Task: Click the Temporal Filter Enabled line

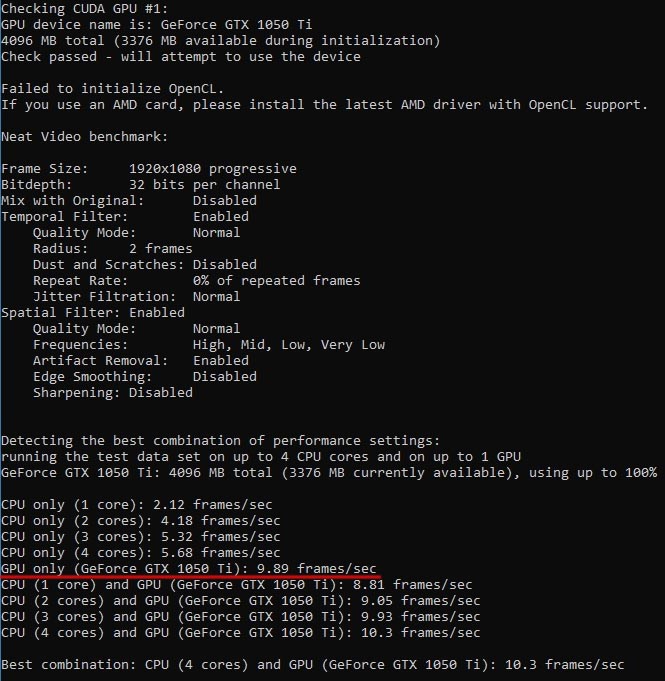Action: [x=125, y=217]
